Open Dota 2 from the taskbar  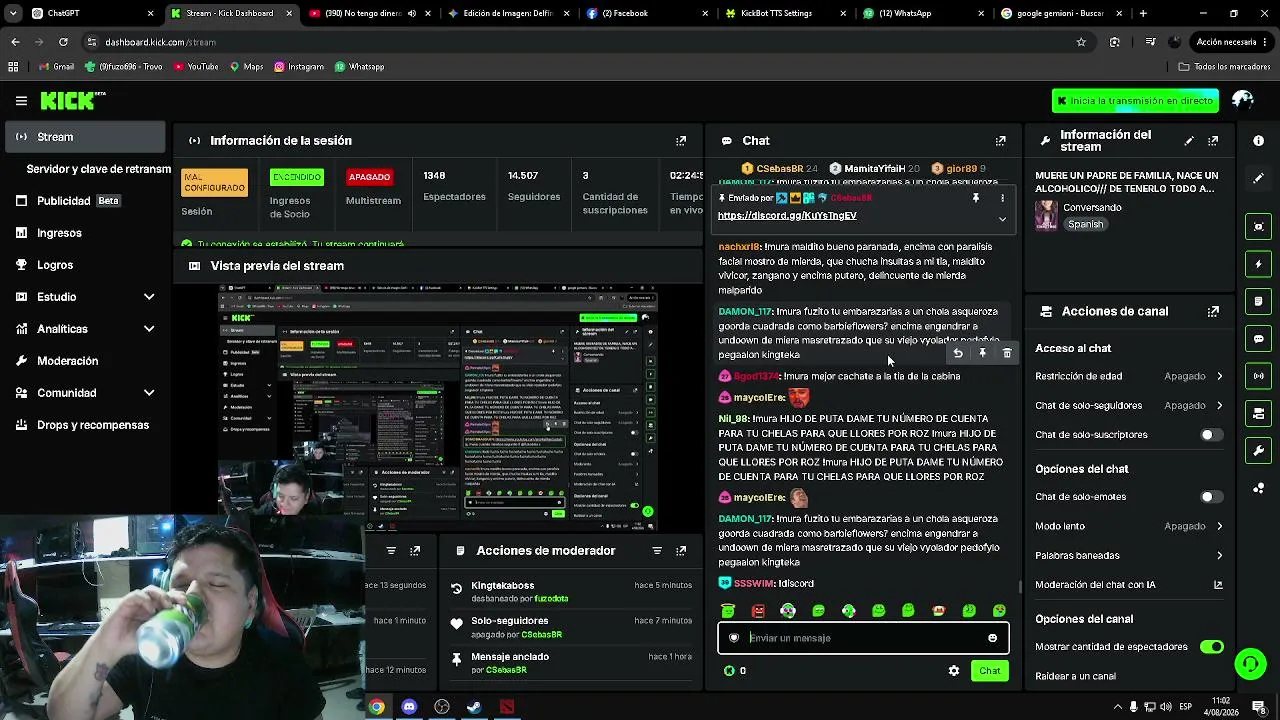pos(507,707)
